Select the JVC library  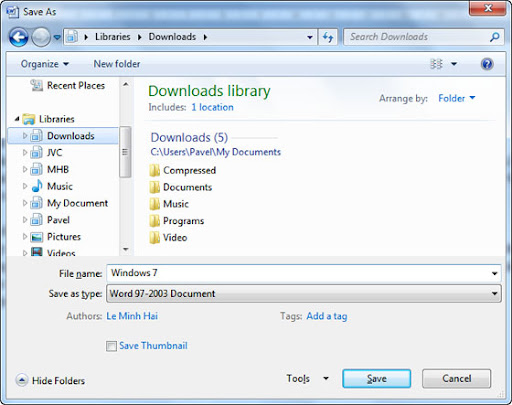click(54, 153)
